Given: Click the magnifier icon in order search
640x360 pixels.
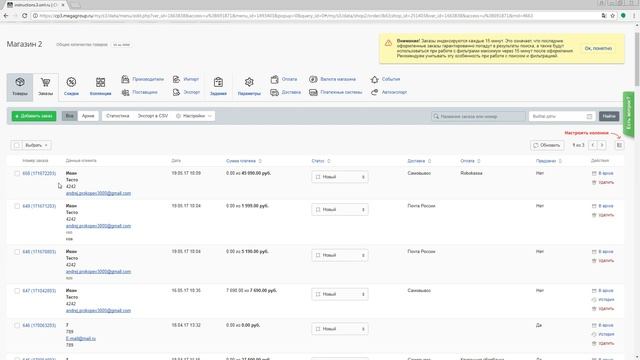Looking at the screenshot, I should point(436,116).
